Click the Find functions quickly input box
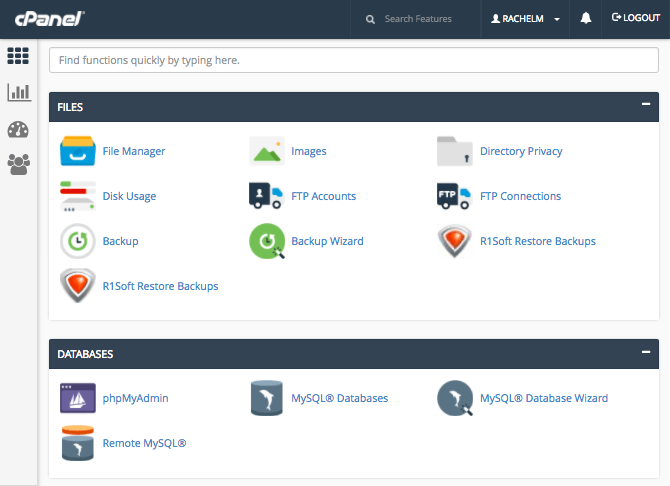The image size is (670, 486). tap(354, 60)
